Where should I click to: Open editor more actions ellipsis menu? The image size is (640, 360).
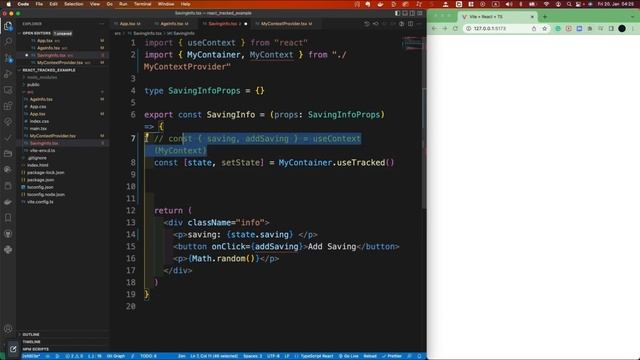[419, 24]
